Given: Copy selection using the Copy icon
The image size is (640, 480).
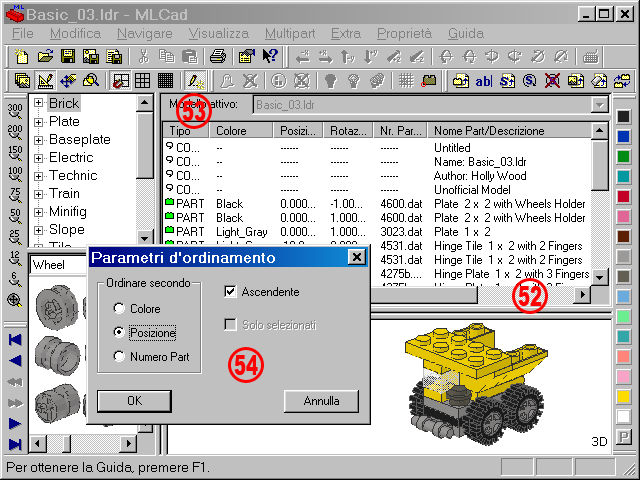Looking at the screenshot, I should click(167, 56).
